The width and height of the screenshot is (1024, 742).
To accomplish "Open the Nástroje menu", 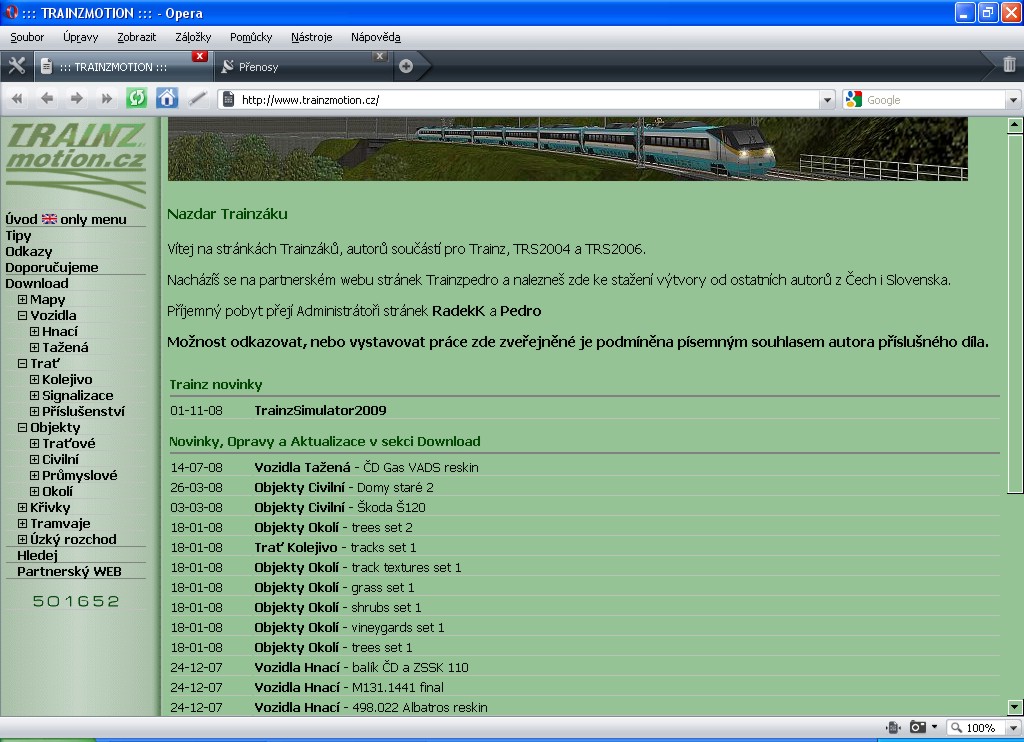I will (312, 37).
